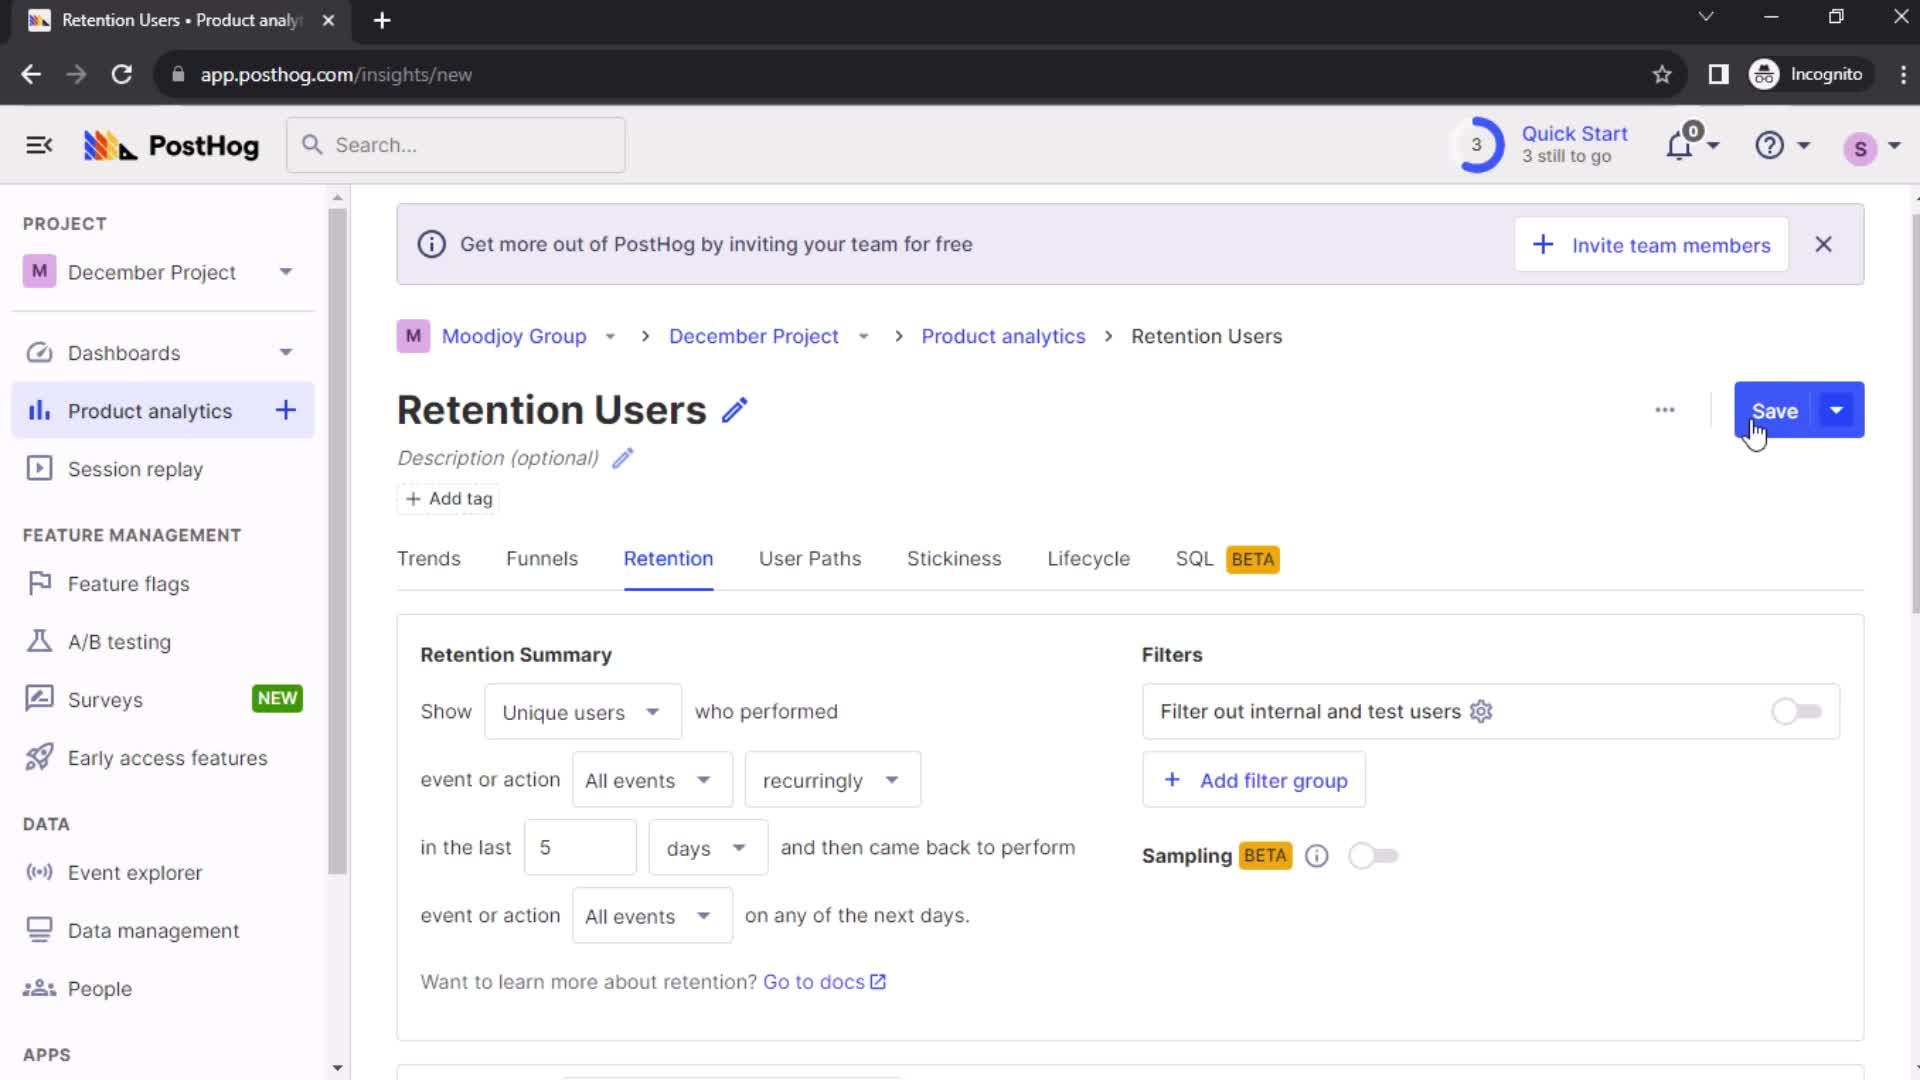Bookmark this page with the star icon
Image resolution: width=1920 pixels, height=1080 pixels.
(1662, 75)
